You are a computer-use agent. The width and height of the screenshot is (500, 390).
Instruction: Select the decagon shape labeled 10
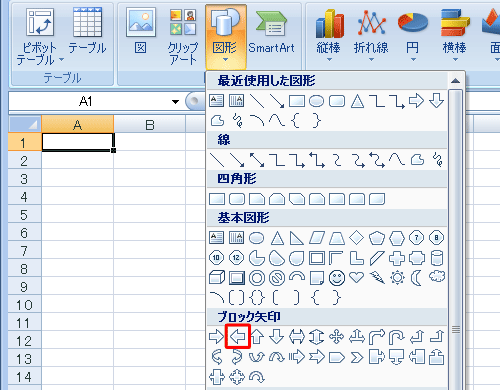[216, 258]
